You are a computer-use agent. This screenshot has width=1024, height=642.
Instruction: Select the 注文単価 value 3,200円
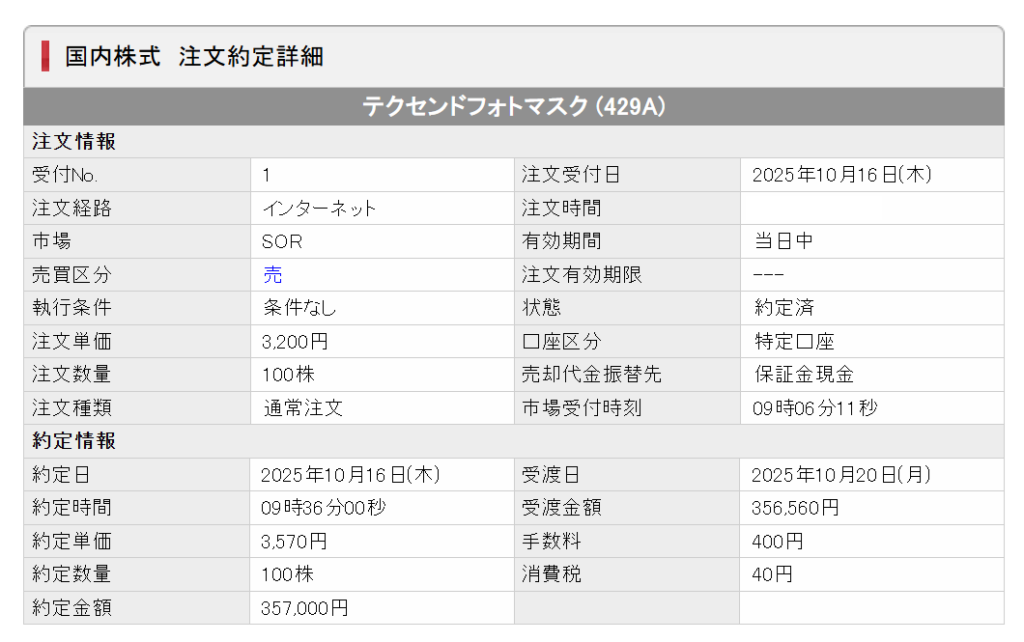click(294, 342)
